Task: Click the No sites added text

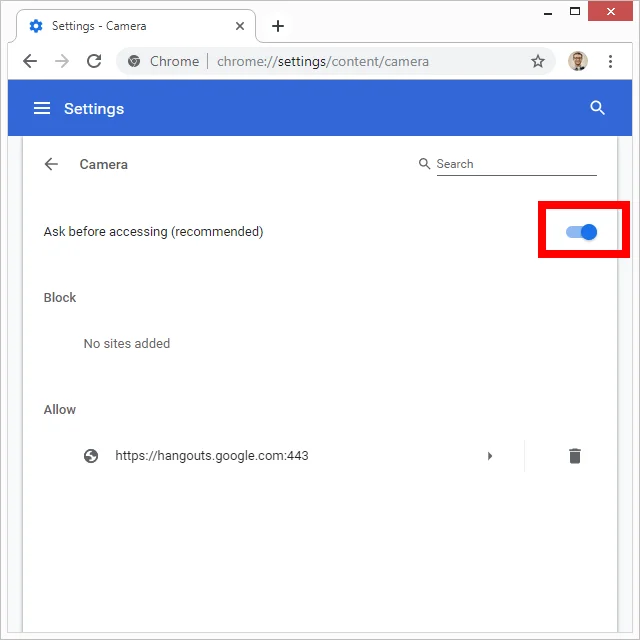Action: (x=127, y=343)
